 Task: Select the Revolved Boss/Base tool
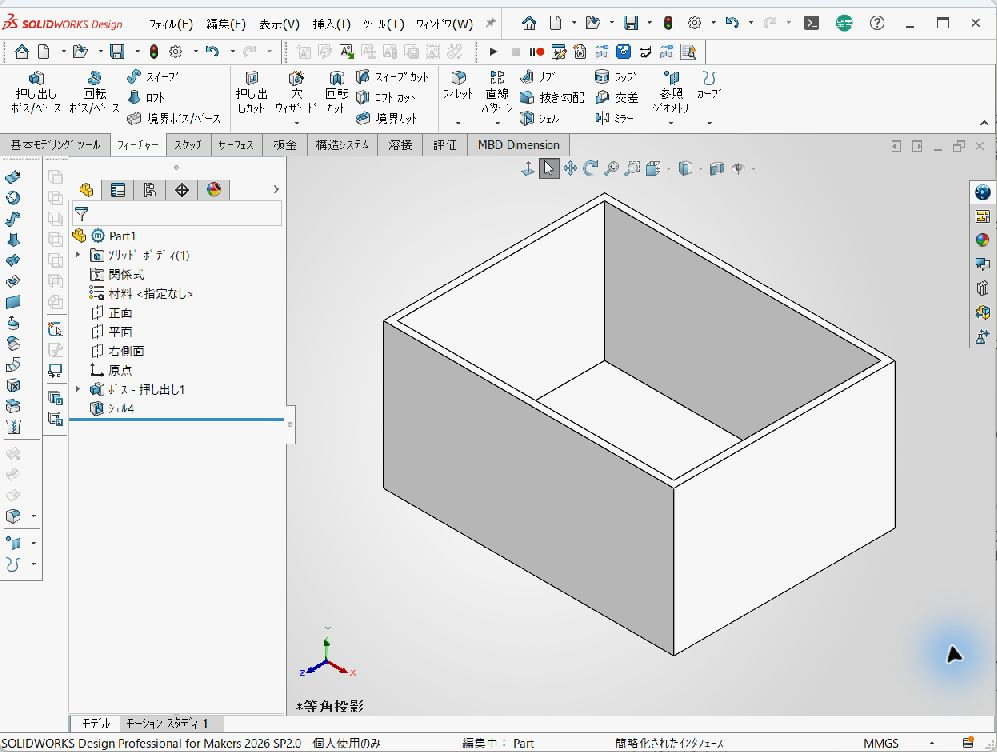94,92
